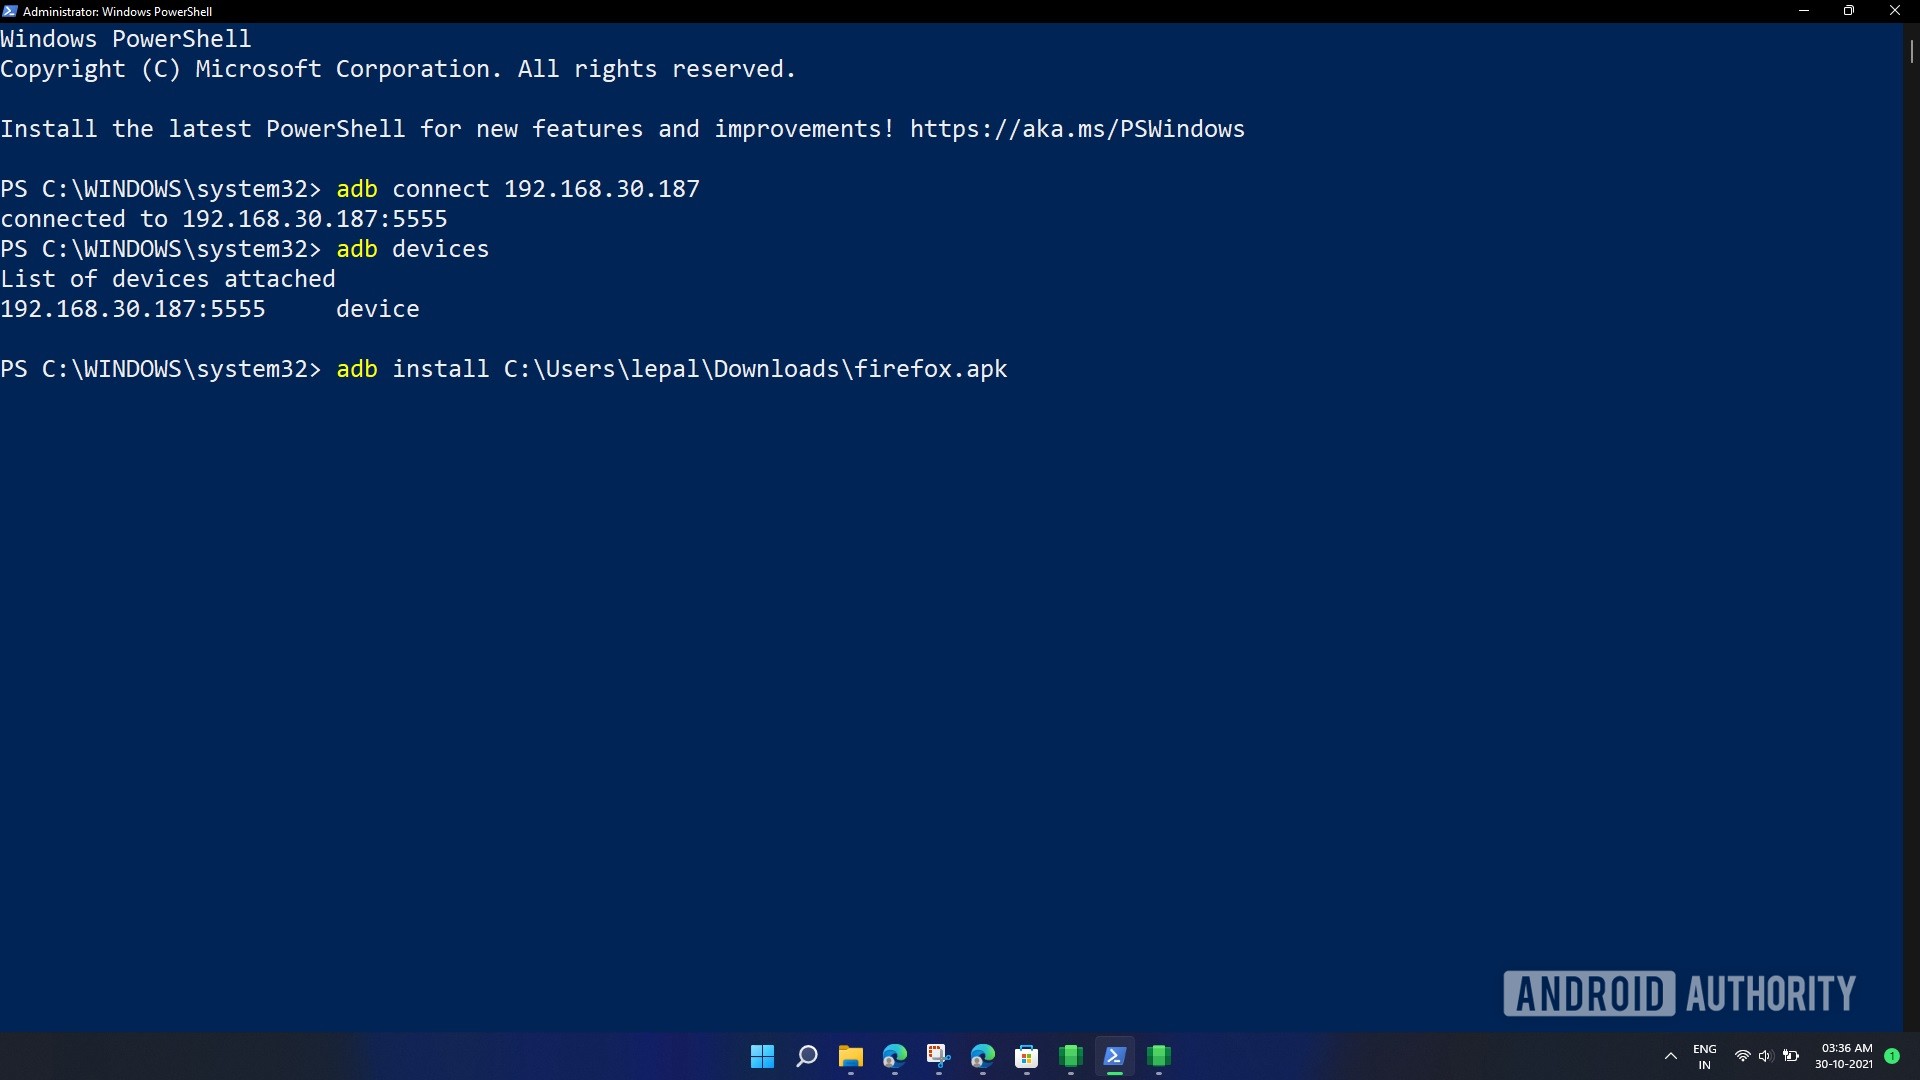The image size is (1920, 1080).
Task: Open the green app icon right of PowerShell
Action: point(1158,1056)
